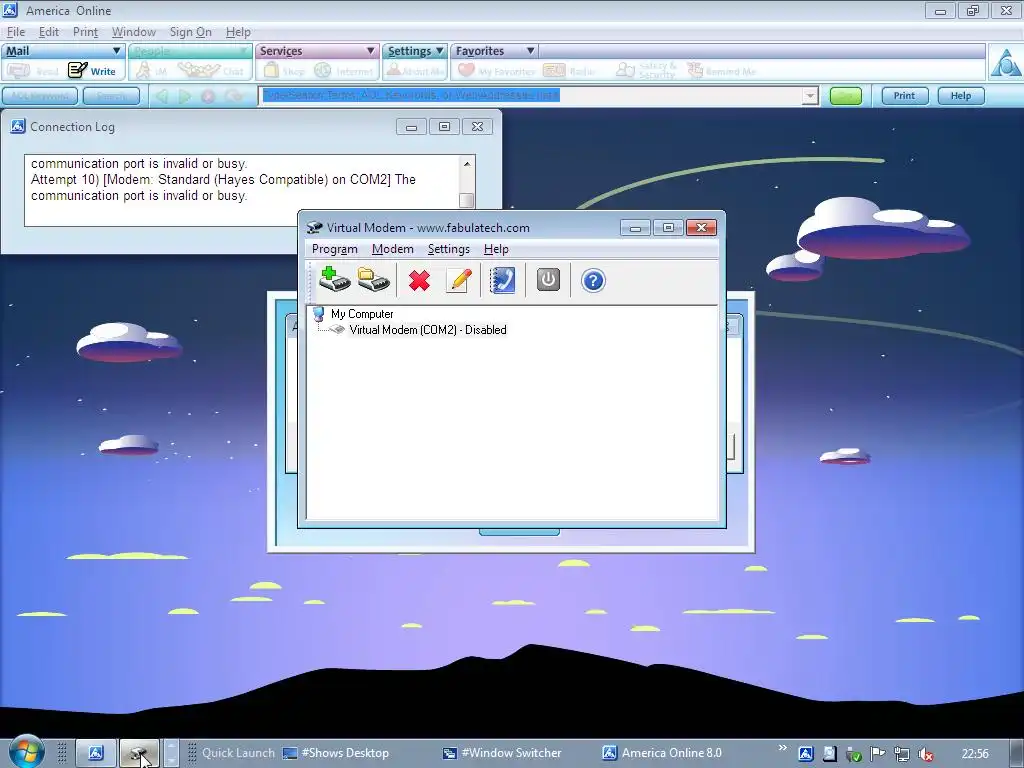Click the Virtual Modem taskbar button
The height and width of the screenshot is (768, 1024).
139,754
